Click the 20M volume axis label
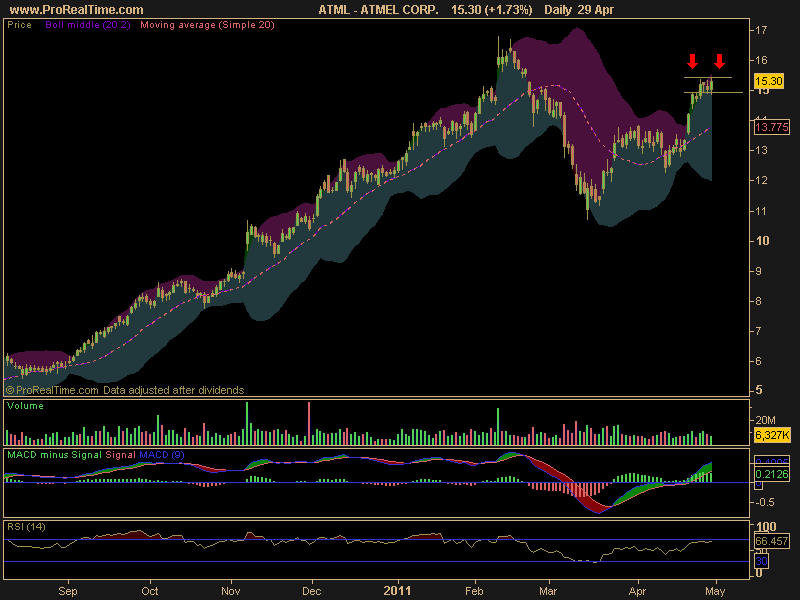The height and width of the screenshot is (600, 800). tap(765, 420)
